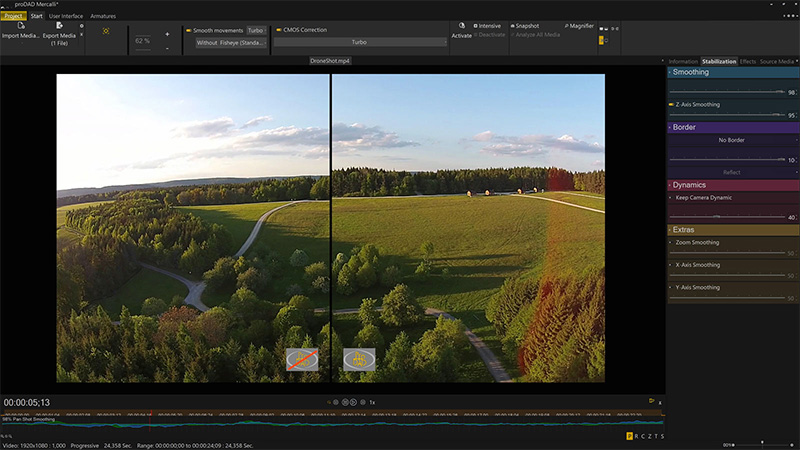Click the Smoothing slider track
Viewport: 800px width, 450px height.
[x=726, y=91]
